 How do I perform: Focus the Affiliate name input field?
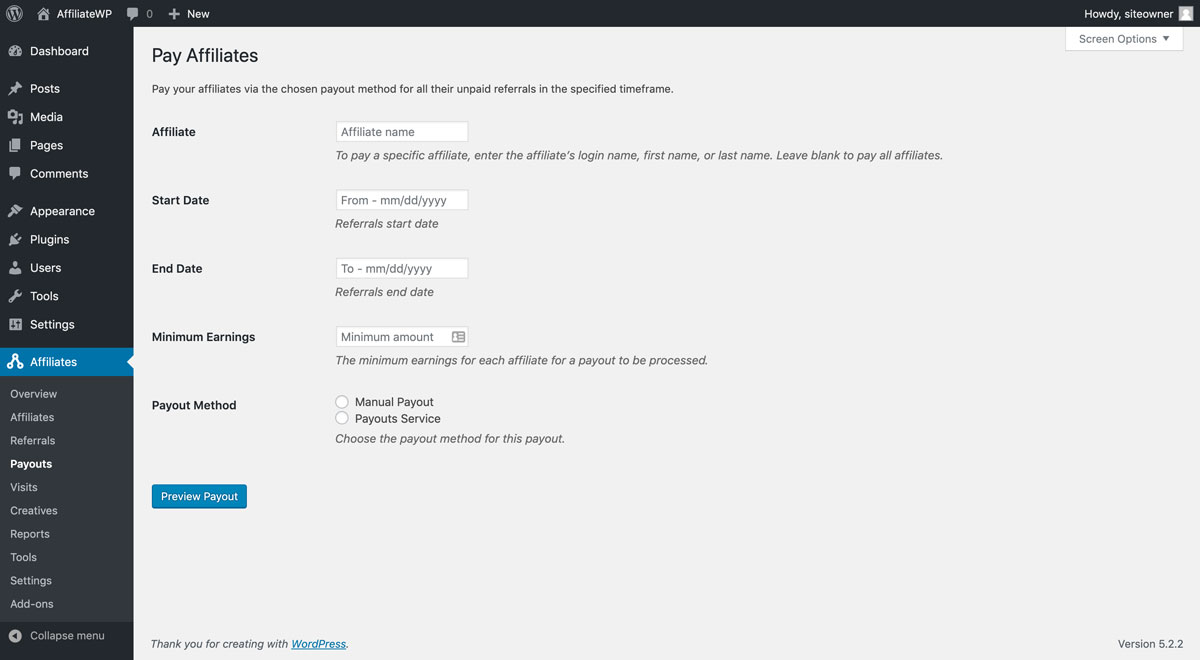402,132
